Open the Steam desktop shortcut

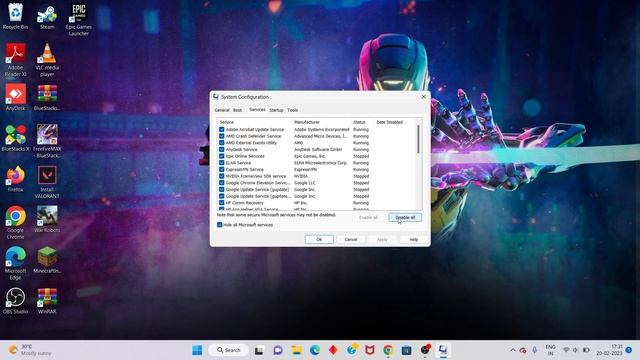coord(47,16)
